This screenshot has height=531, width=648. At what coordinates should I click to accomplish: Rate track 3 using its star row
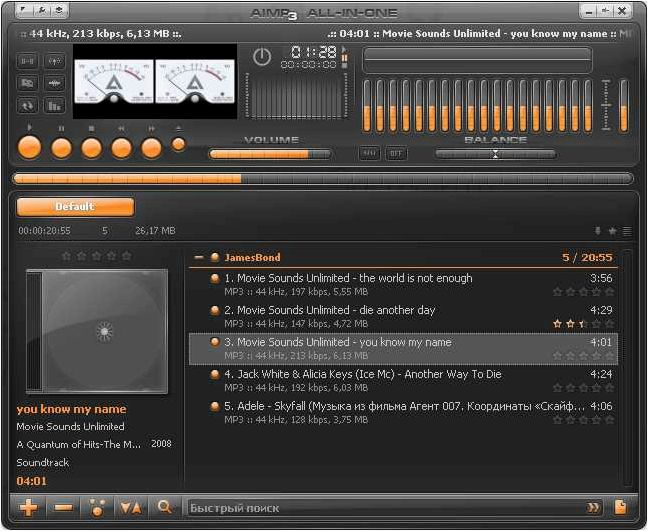coord(584,355)
